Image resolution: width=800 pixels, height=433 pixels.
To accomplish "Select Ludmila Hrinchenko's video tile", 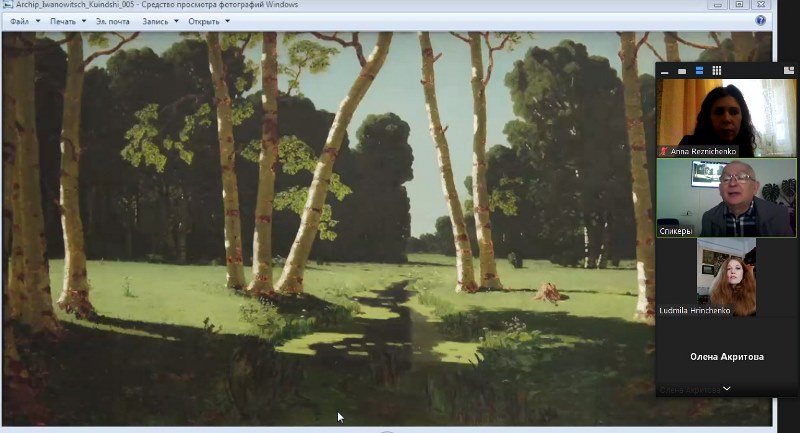I will point(726,275).
